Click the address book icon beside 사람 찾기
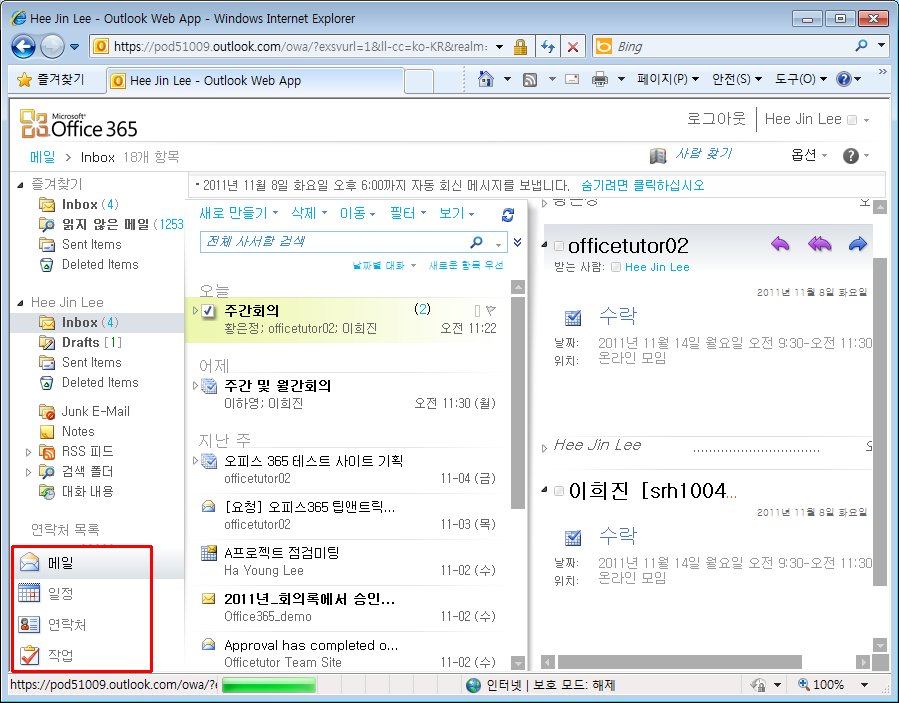Screen dimensions: 899x703 tap(658, 155)
